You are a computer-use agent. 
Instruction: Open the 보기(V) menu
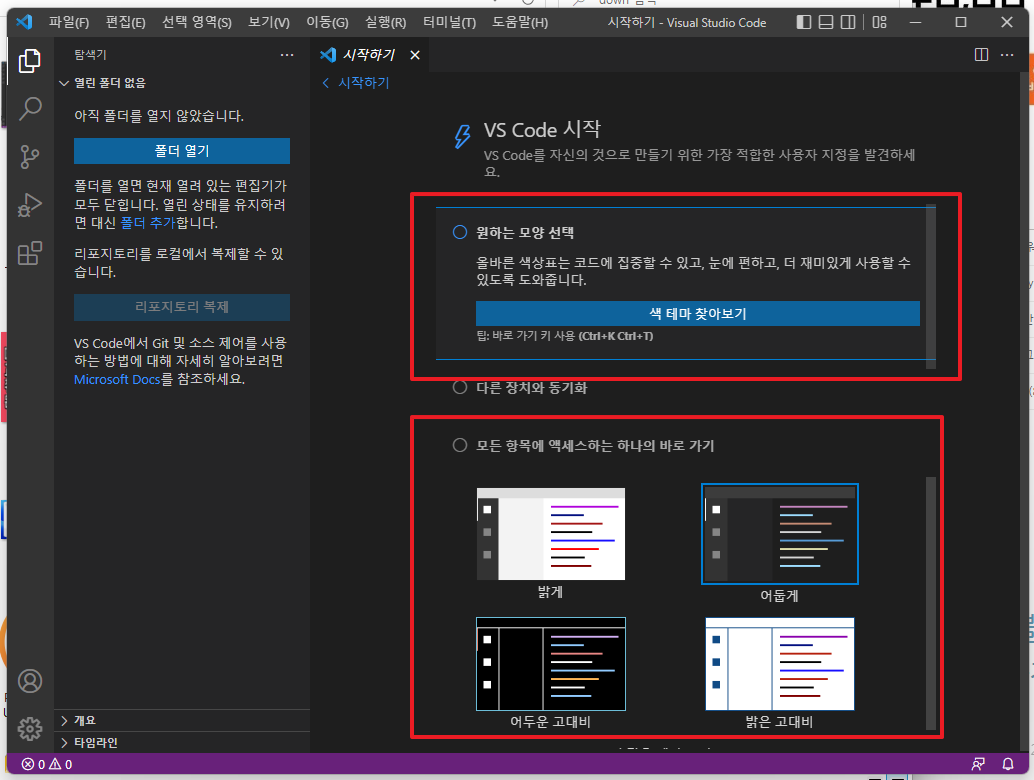coord(268,22)
